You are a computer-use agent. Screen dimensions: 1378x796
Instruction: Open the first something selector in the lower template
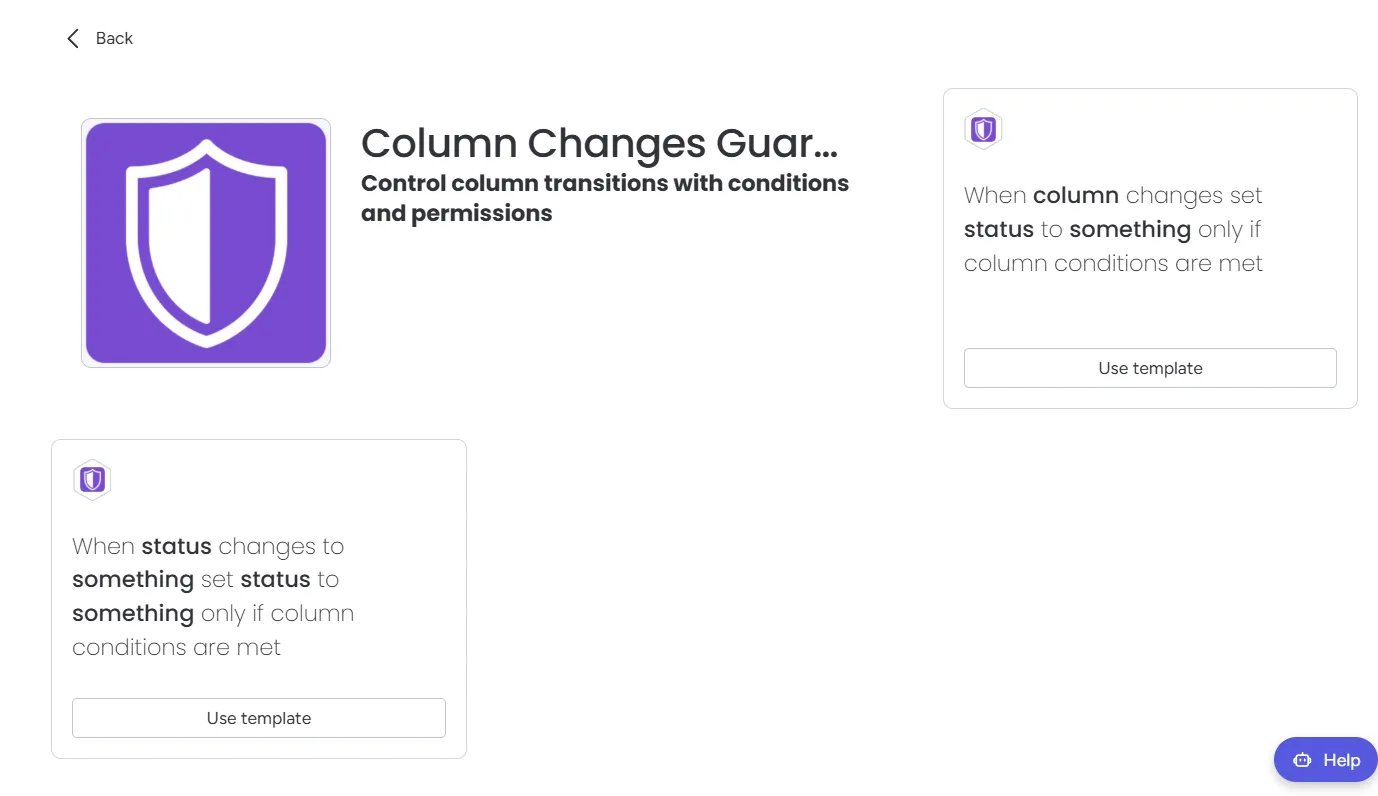click(132, 579)
